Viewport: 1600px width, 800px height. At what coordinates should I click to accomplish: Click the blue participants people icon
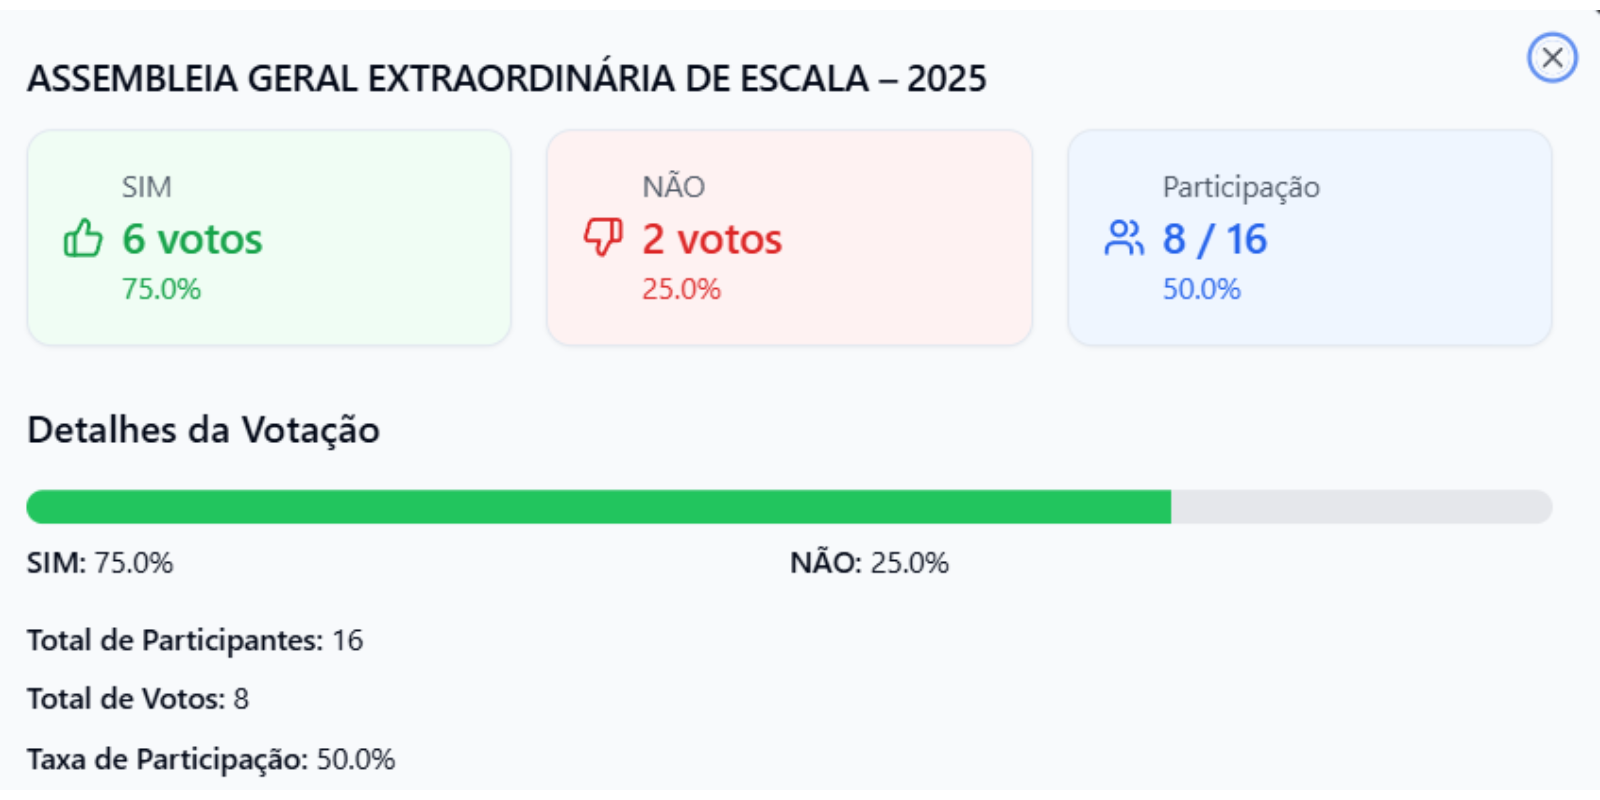coord(1124,238)
